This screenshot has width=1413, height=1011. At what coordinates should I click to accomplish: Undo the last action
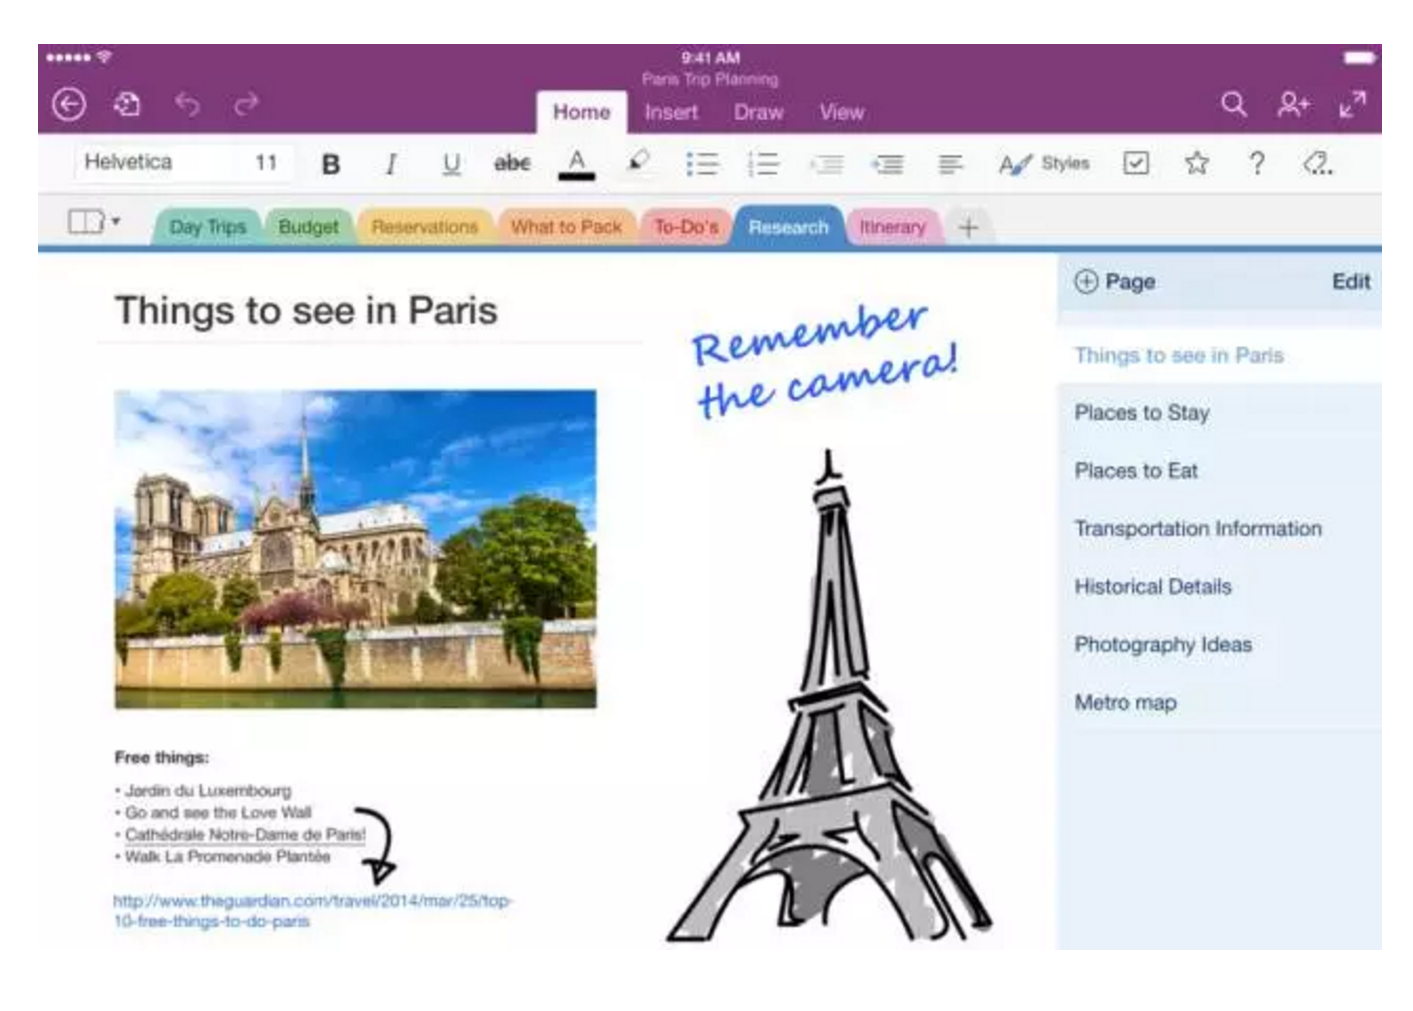click(x=187, y=103)
